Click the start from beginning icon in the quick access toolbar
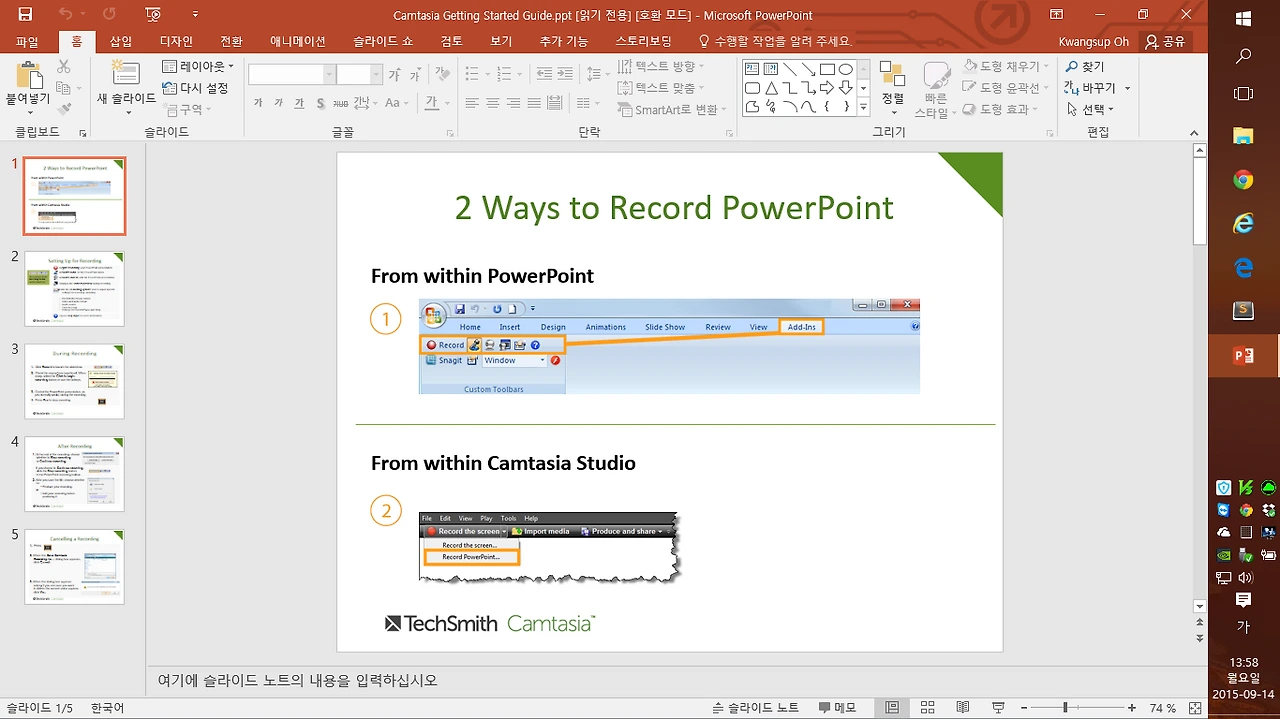Screen dimensions: 1280x719 (x=153, y=15)
